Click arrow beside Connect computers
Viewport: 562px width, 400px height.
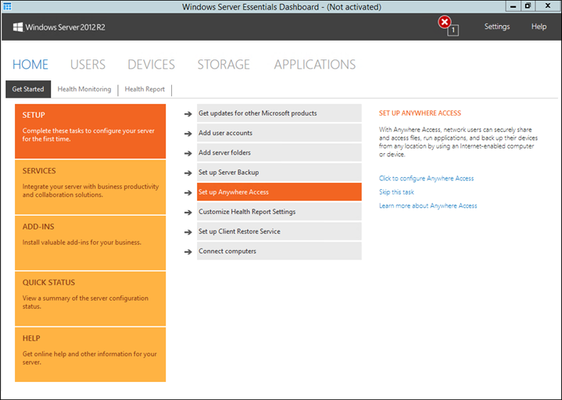[x=188, y=252]
